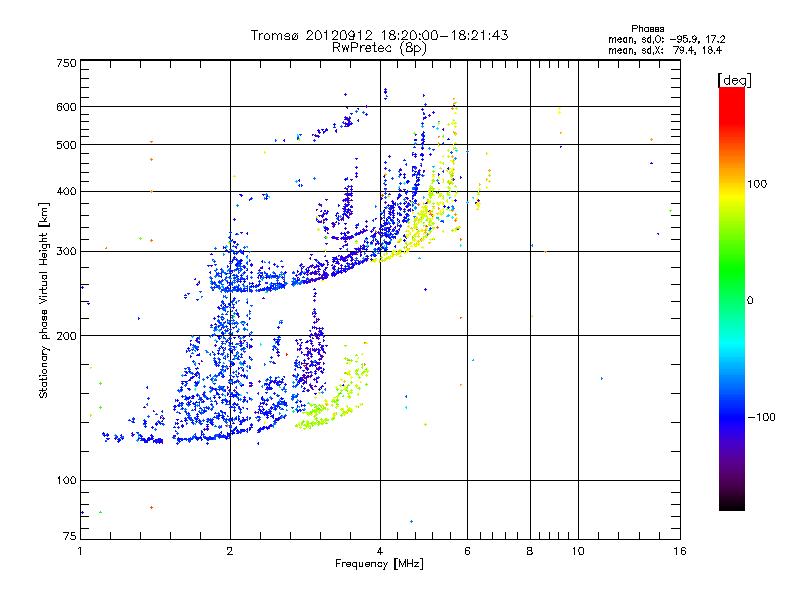
Task: Click the y-axis tick label '750'
Action: tap(66, 63)
